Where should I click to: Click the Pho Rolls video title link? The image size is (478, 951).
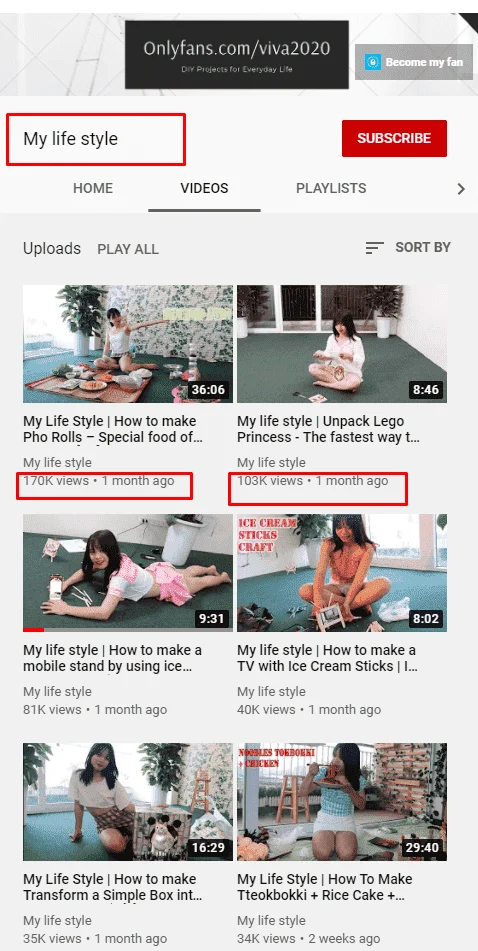pos(113,429)
